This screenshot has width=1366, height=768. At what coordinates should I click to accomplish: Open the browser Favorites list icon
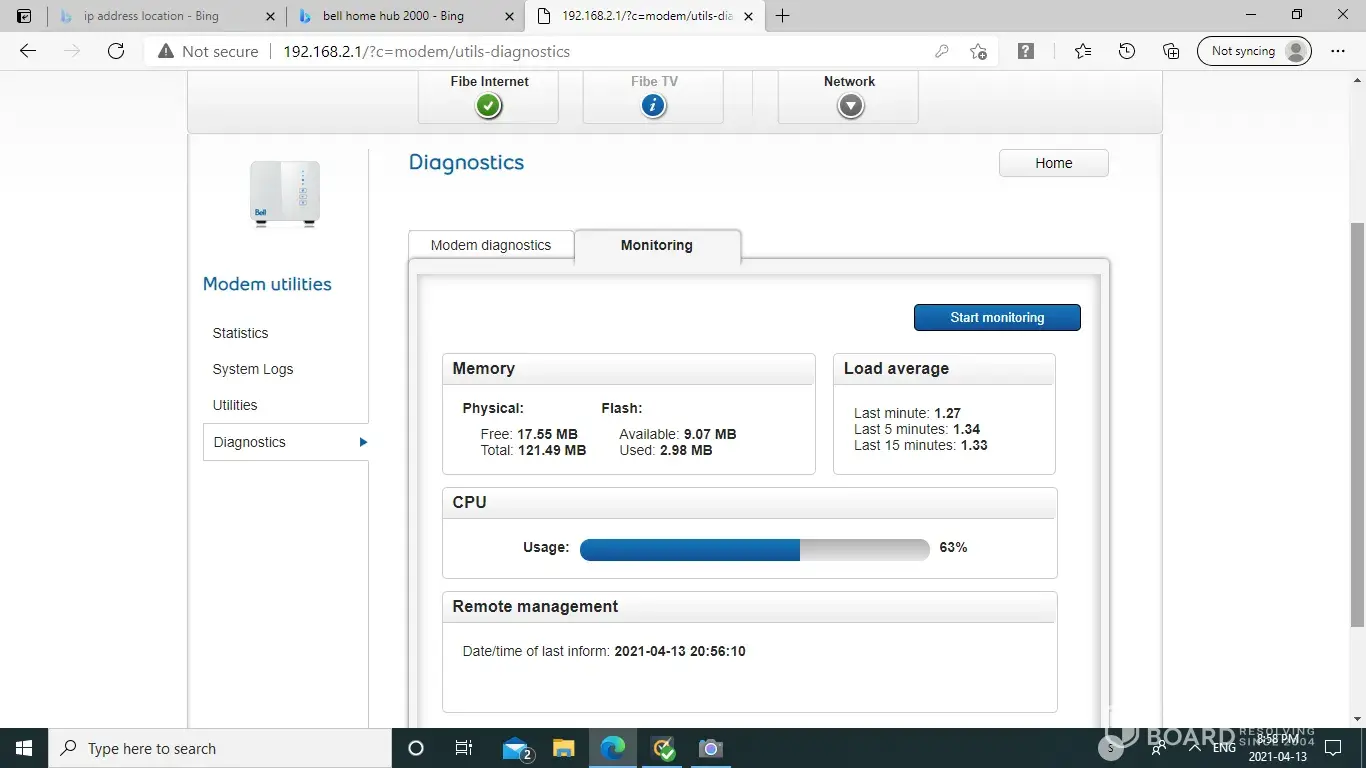[1083, 52]
